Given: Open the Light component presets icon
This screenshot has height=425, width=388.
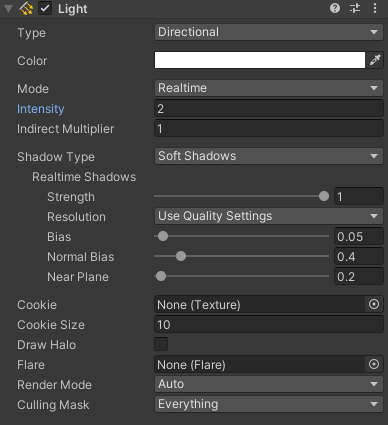Looking at the screenshot, I should (x=355, y=8).
